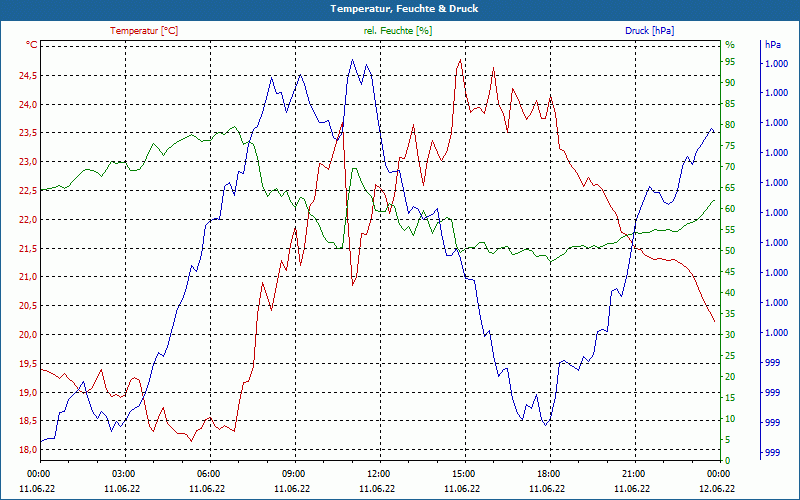The width and height of the screenshot is (800, 500).
Task: Click temperature axis value '20,0'
Action: (x=28, y=335)
